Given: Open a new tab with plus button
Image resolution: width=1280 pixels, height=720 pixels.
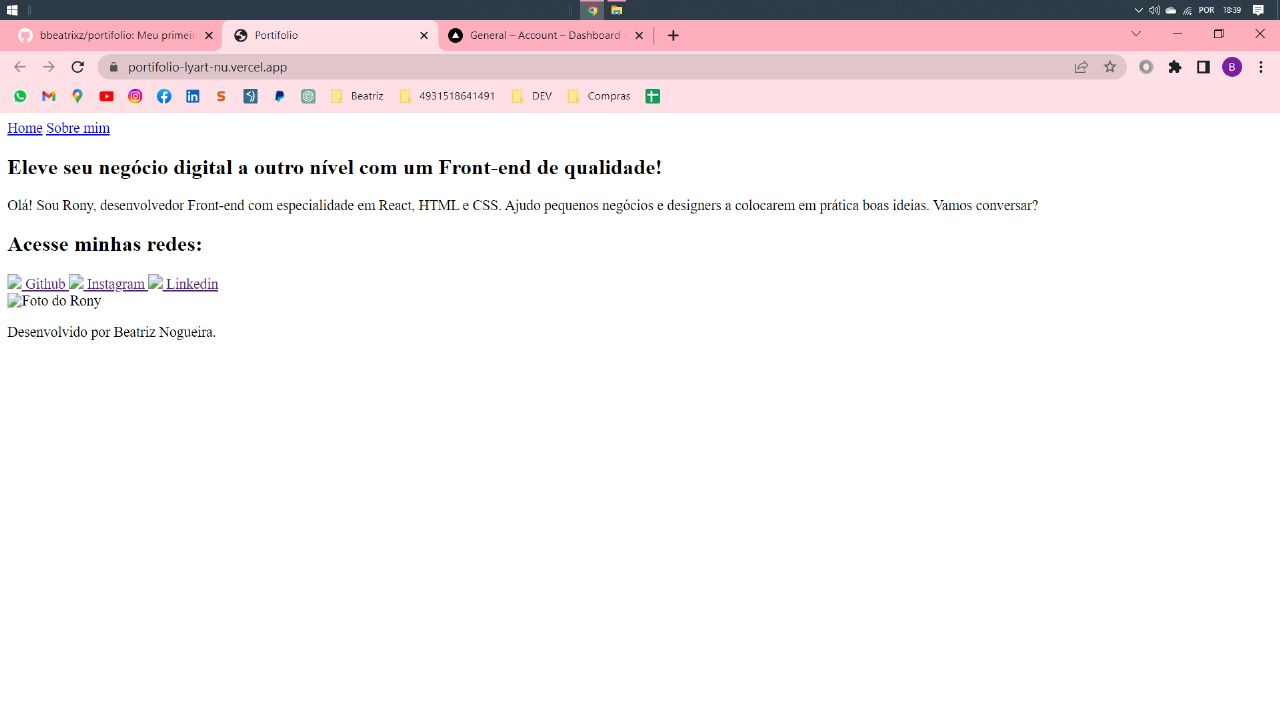Looking at the screenshot, I should point(673,35).
